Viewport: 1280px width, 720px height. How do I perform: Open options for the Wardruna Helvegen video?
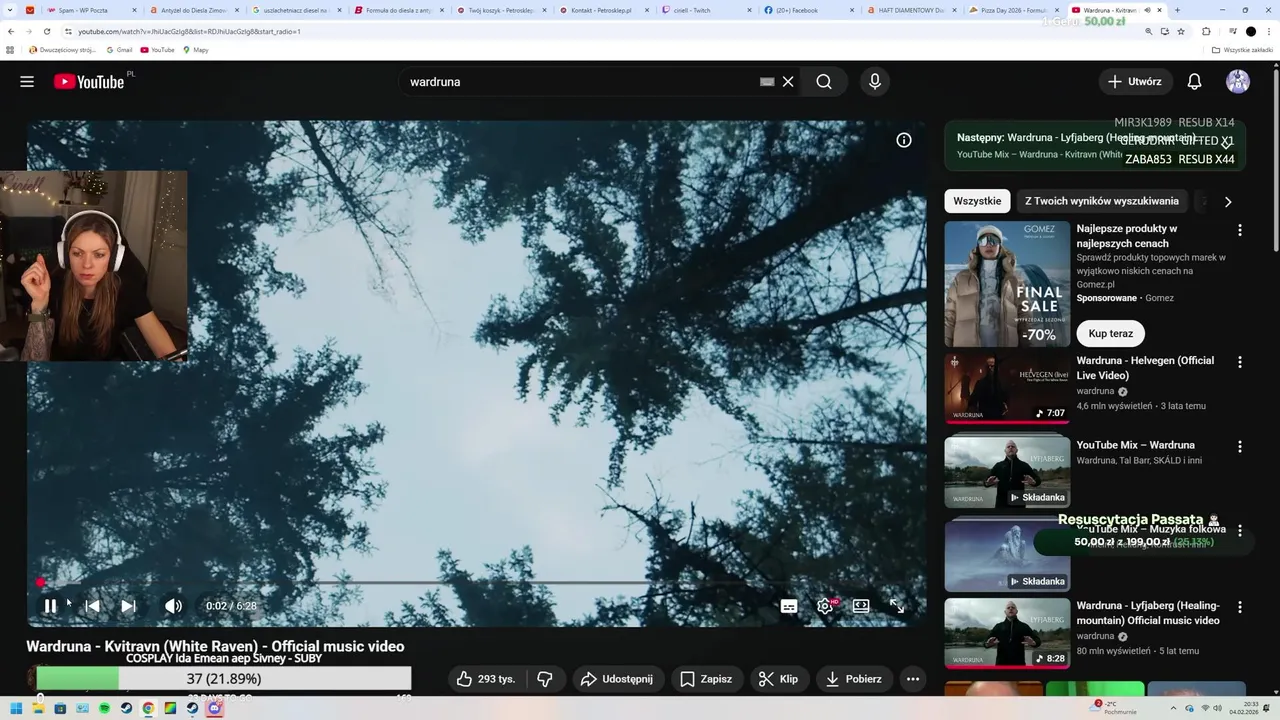[x=1240, y=362]
